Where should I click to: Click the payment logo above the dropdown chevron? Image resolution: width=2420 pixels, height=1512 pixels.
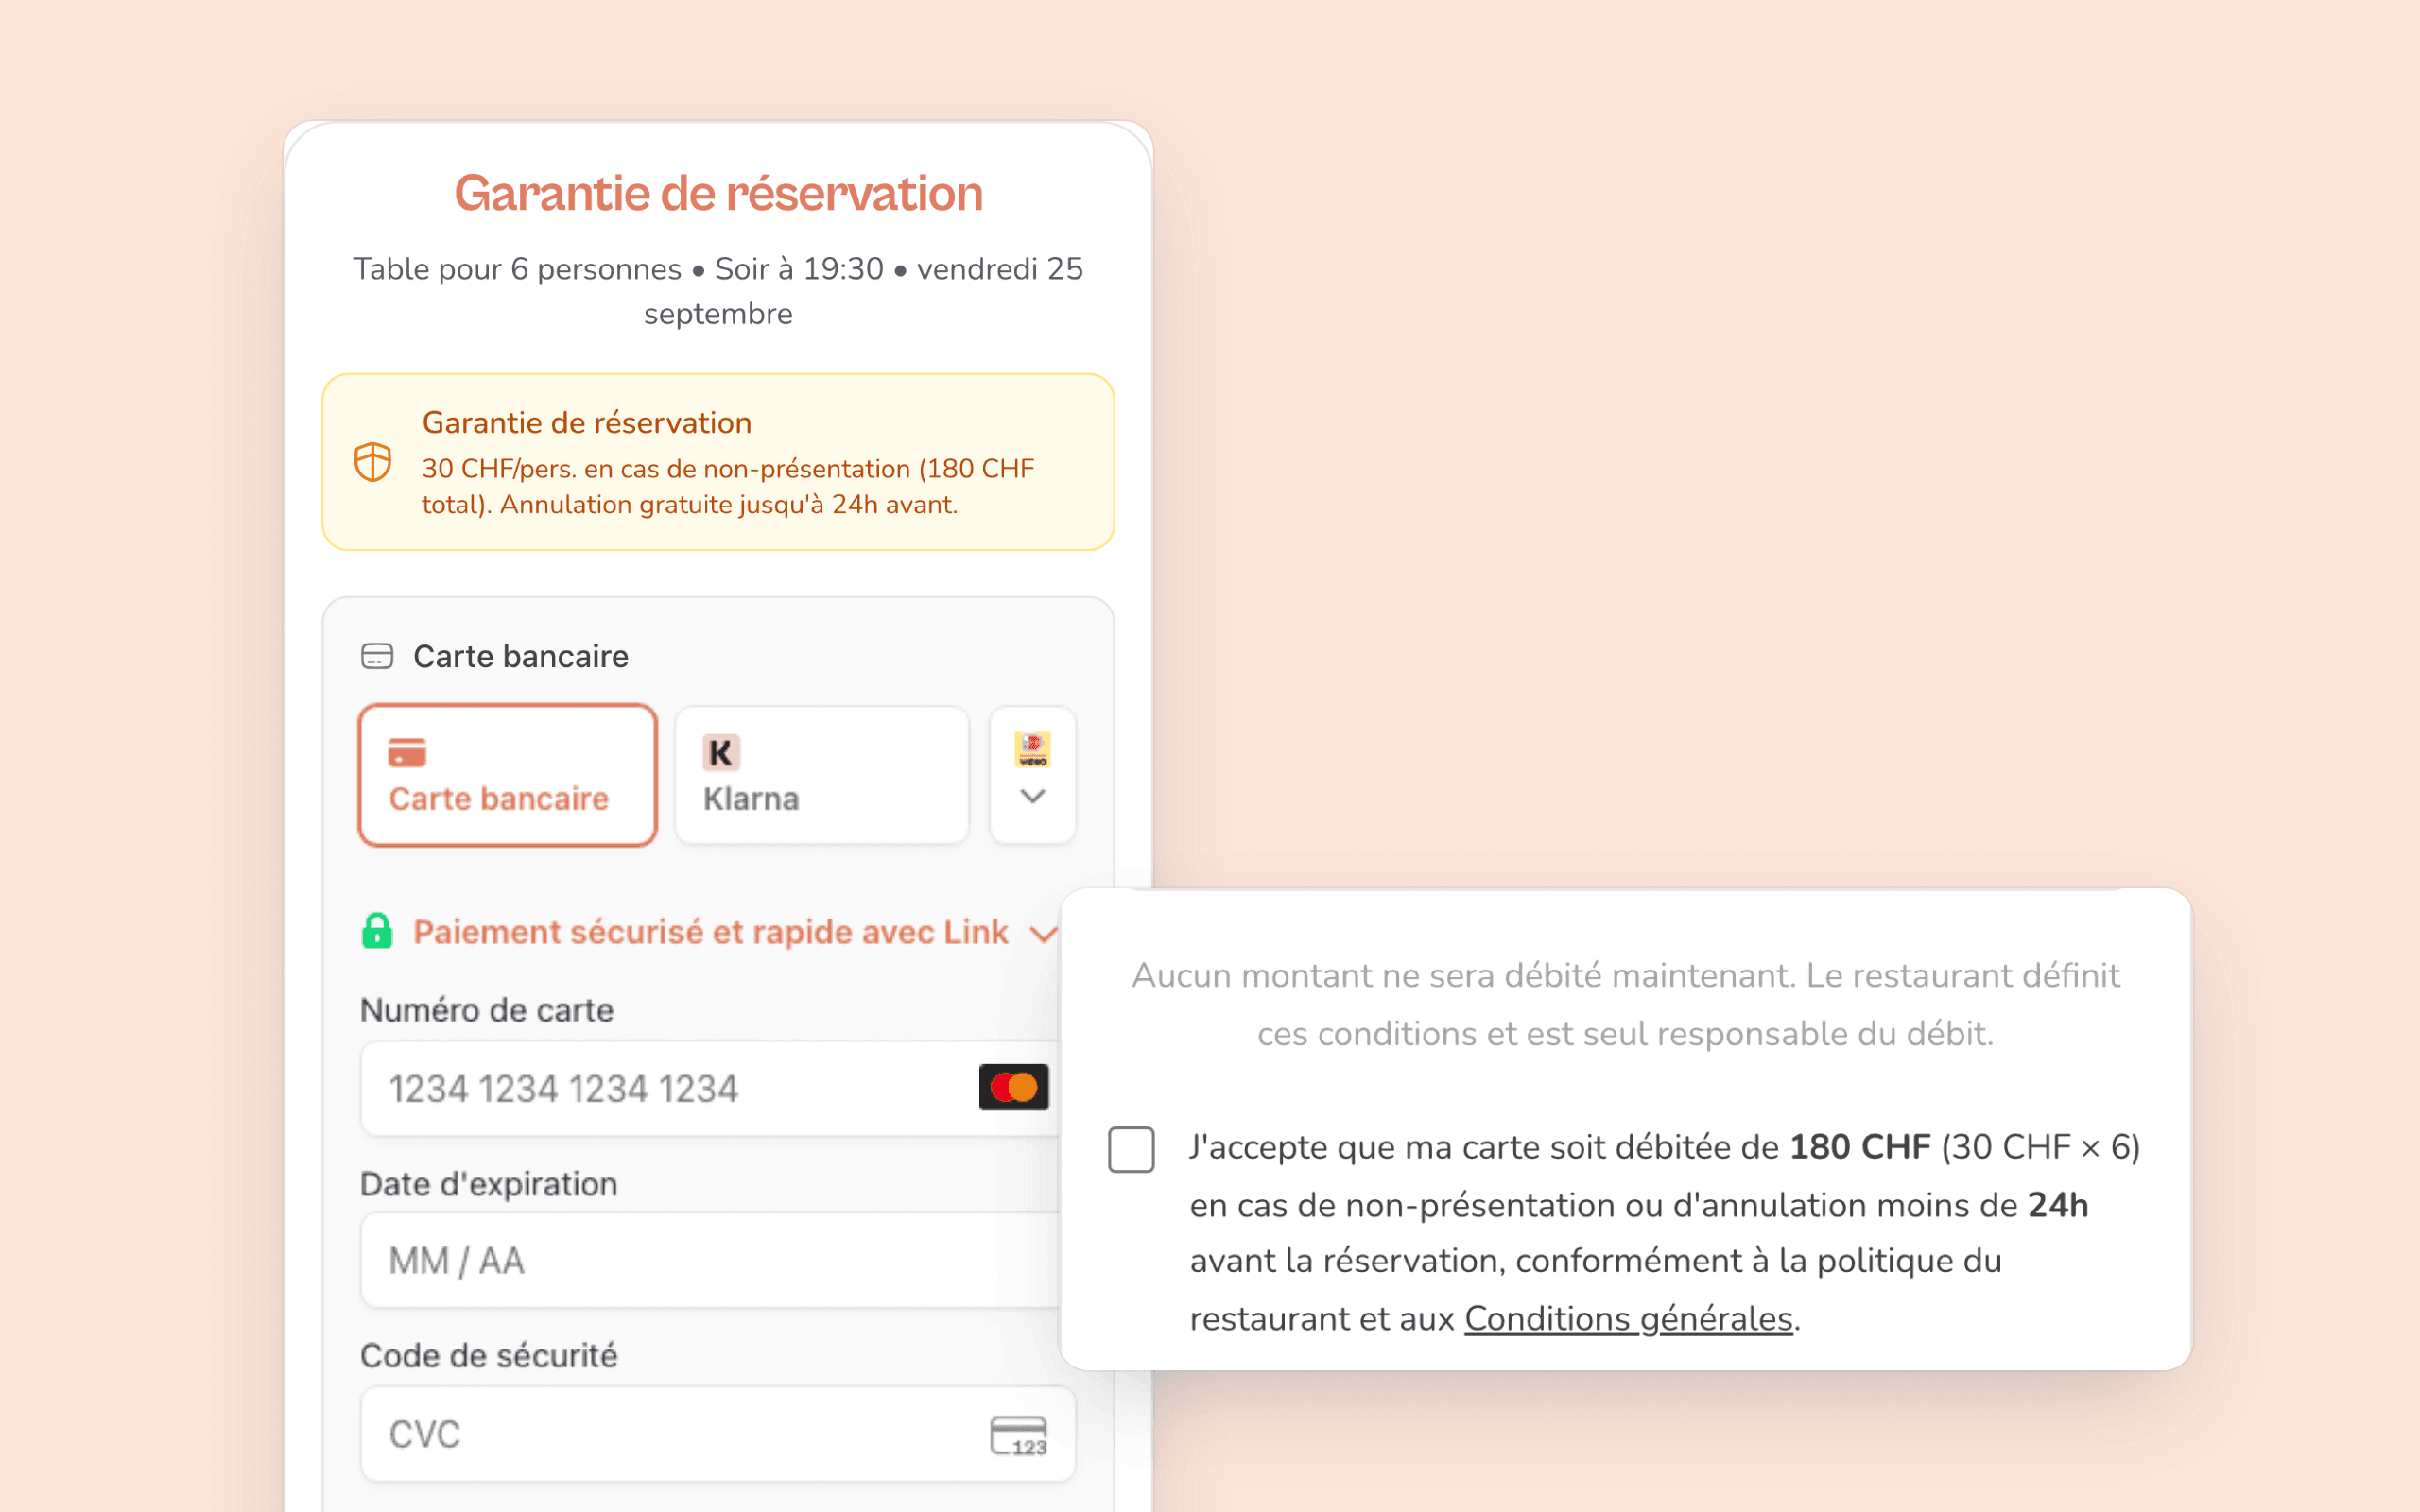click(1032, 749)
